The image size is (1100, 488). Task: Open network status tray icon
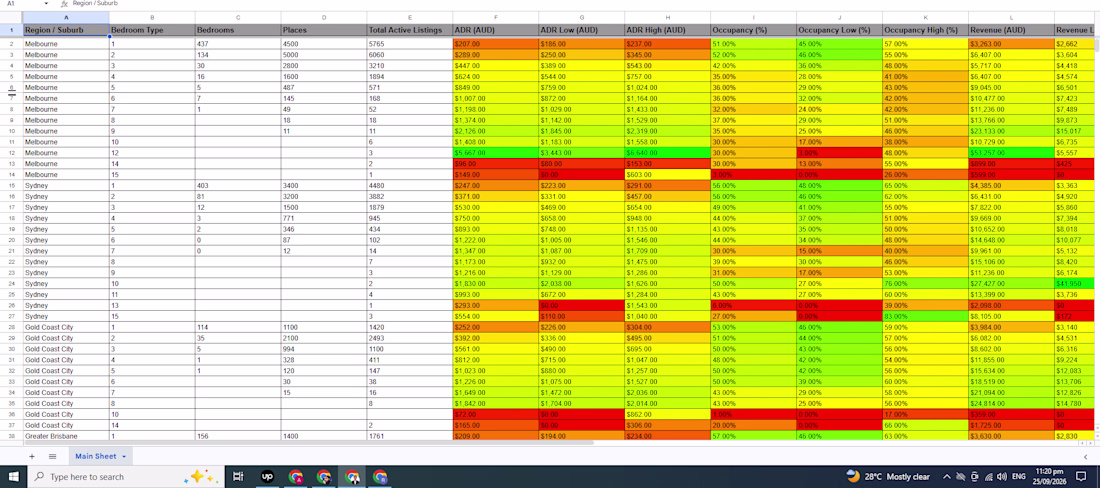[x=988, y=477]
